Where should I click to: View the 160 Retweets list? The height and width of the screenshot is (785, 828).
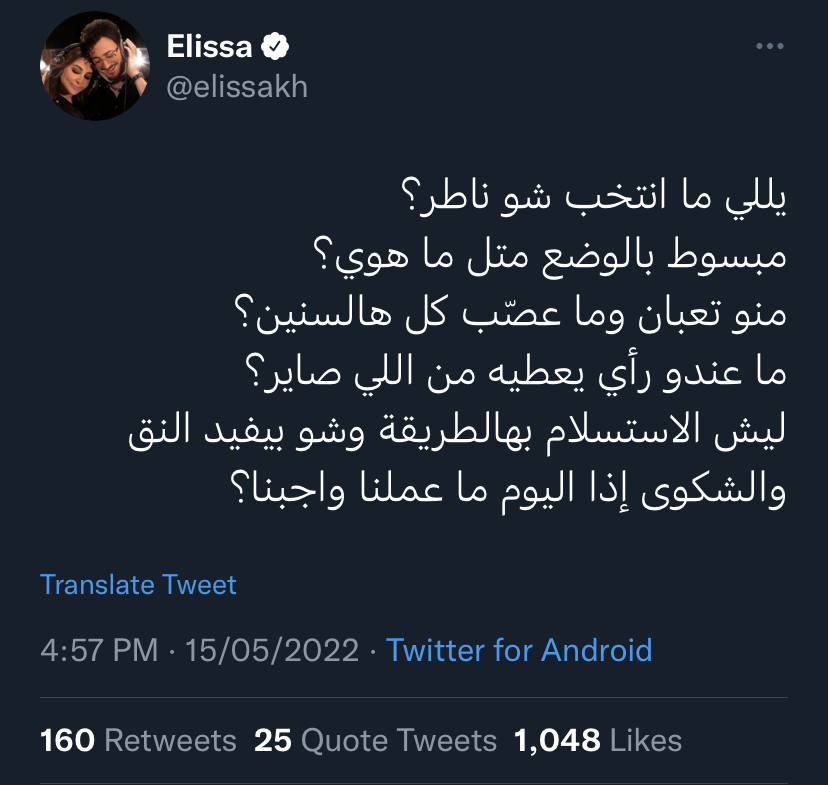point(138,740)
